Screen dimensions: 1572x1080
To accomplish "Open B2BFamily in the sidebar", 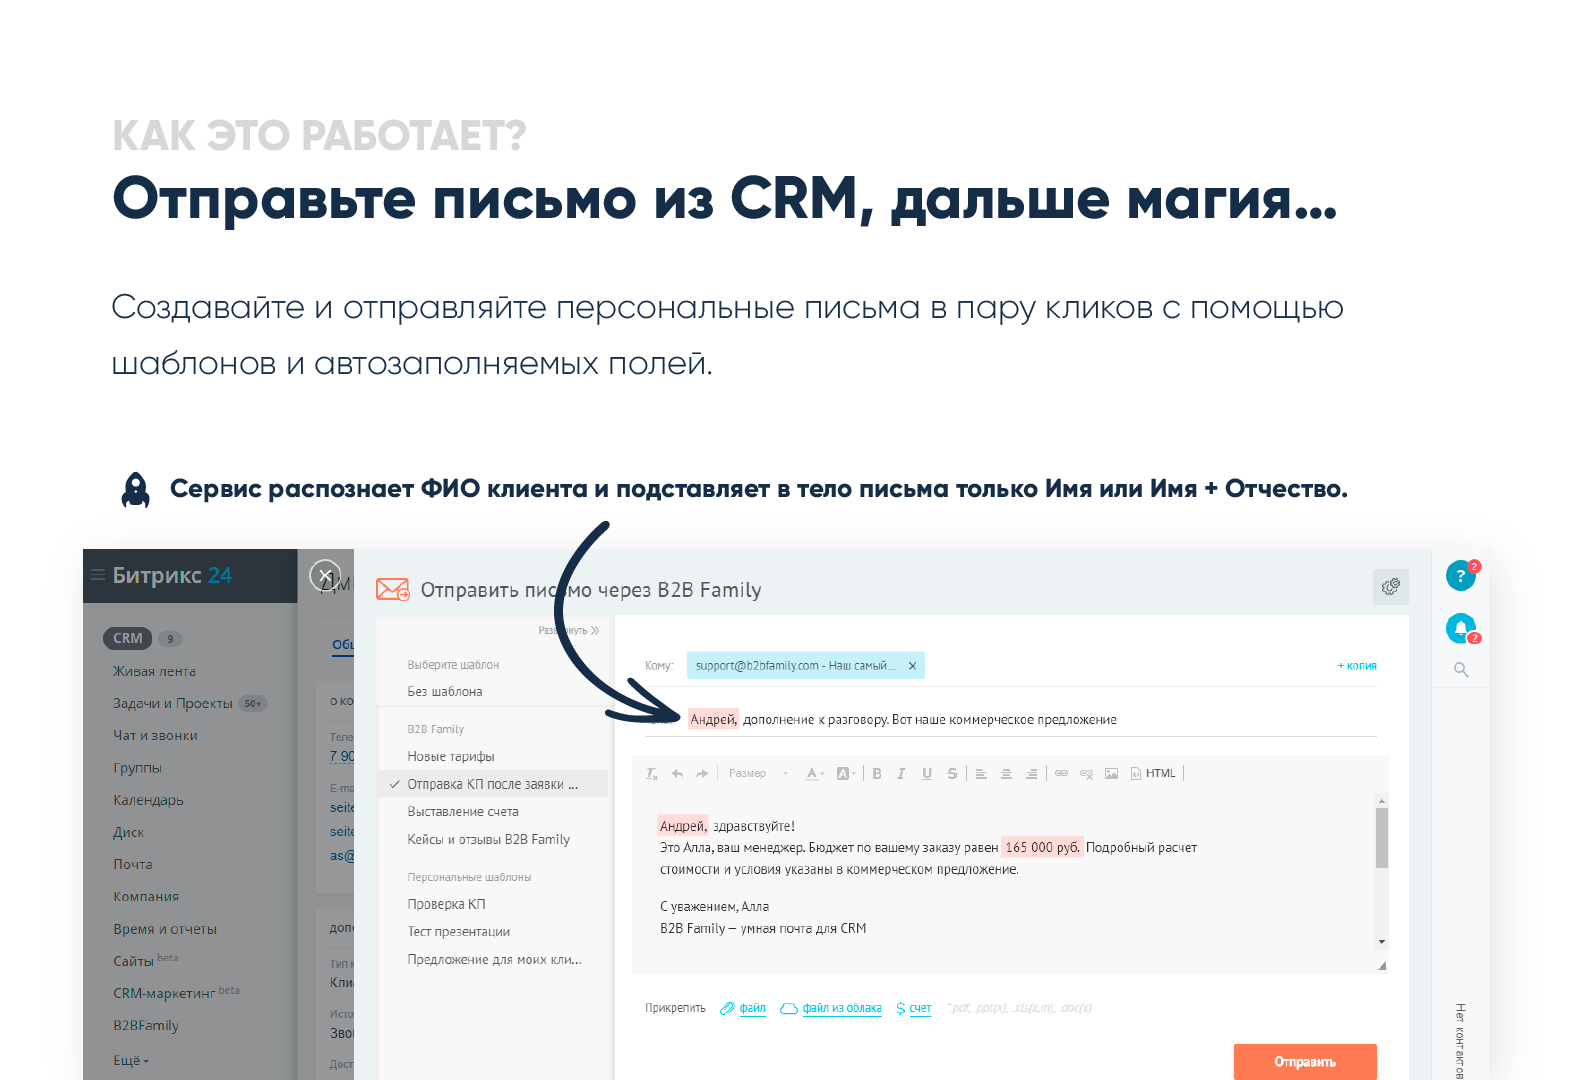I will [x=146, y=1025].
